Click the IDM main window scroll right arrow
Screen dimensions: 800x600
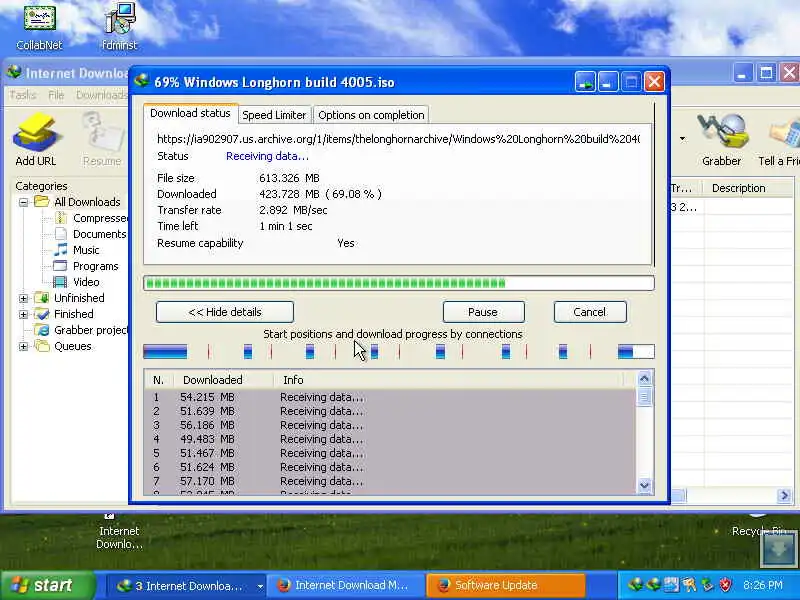785,495
